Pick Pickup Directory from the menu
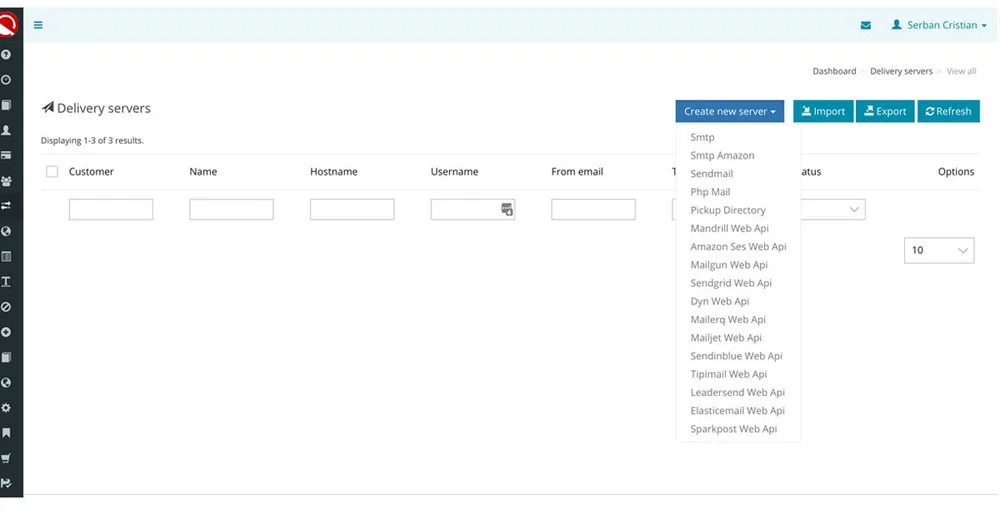Viewport: 1000px width, 520px height. [x=728, y=210]
